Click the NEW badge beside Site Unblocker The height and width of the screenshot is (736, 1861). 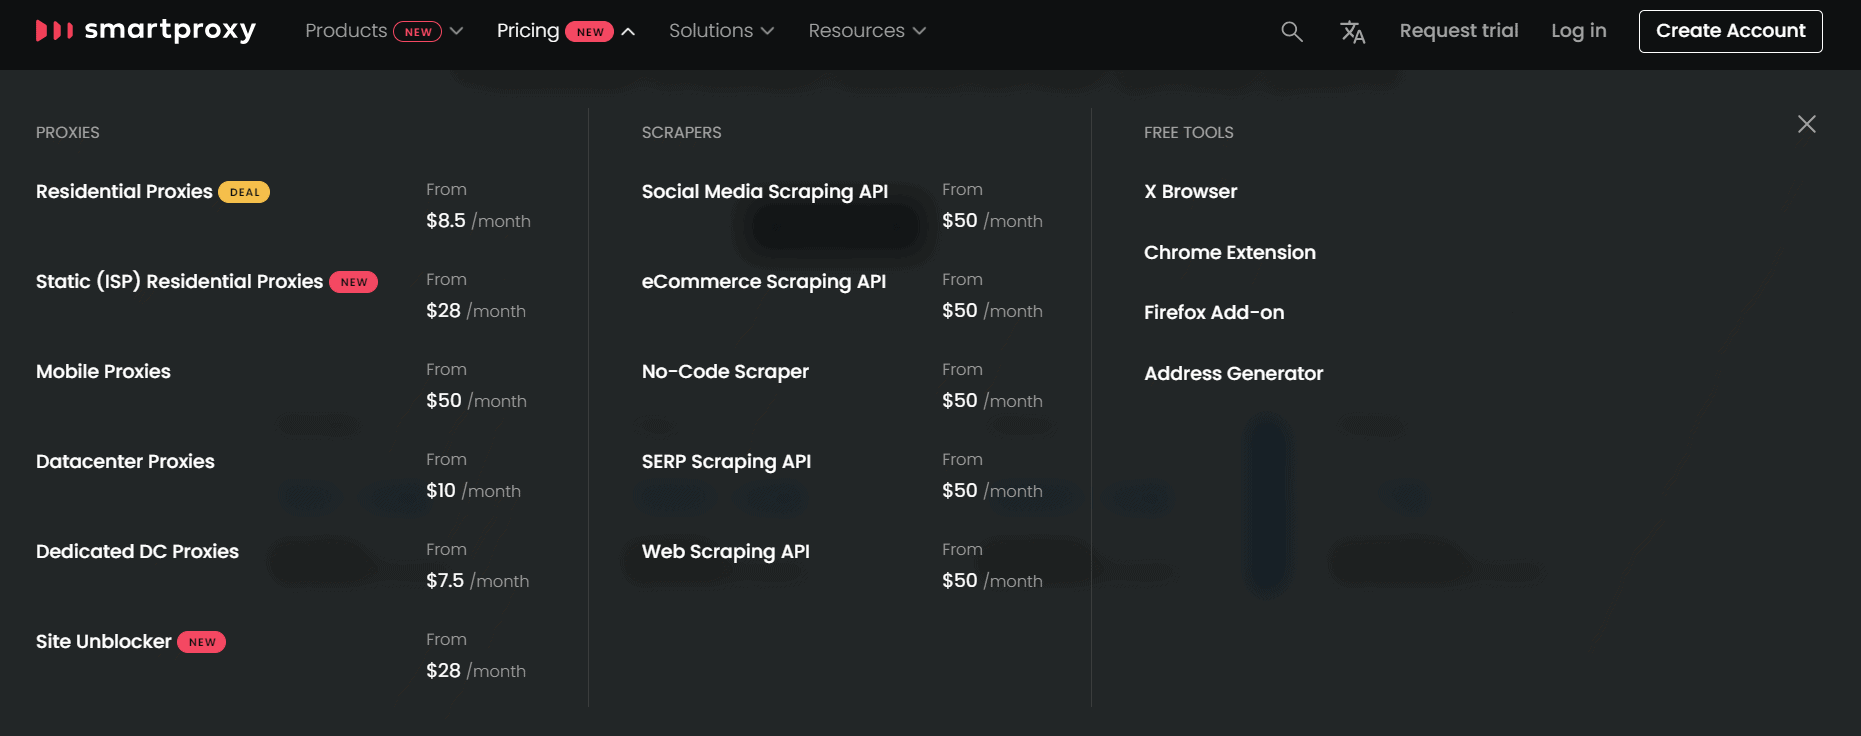coord(202,642)
